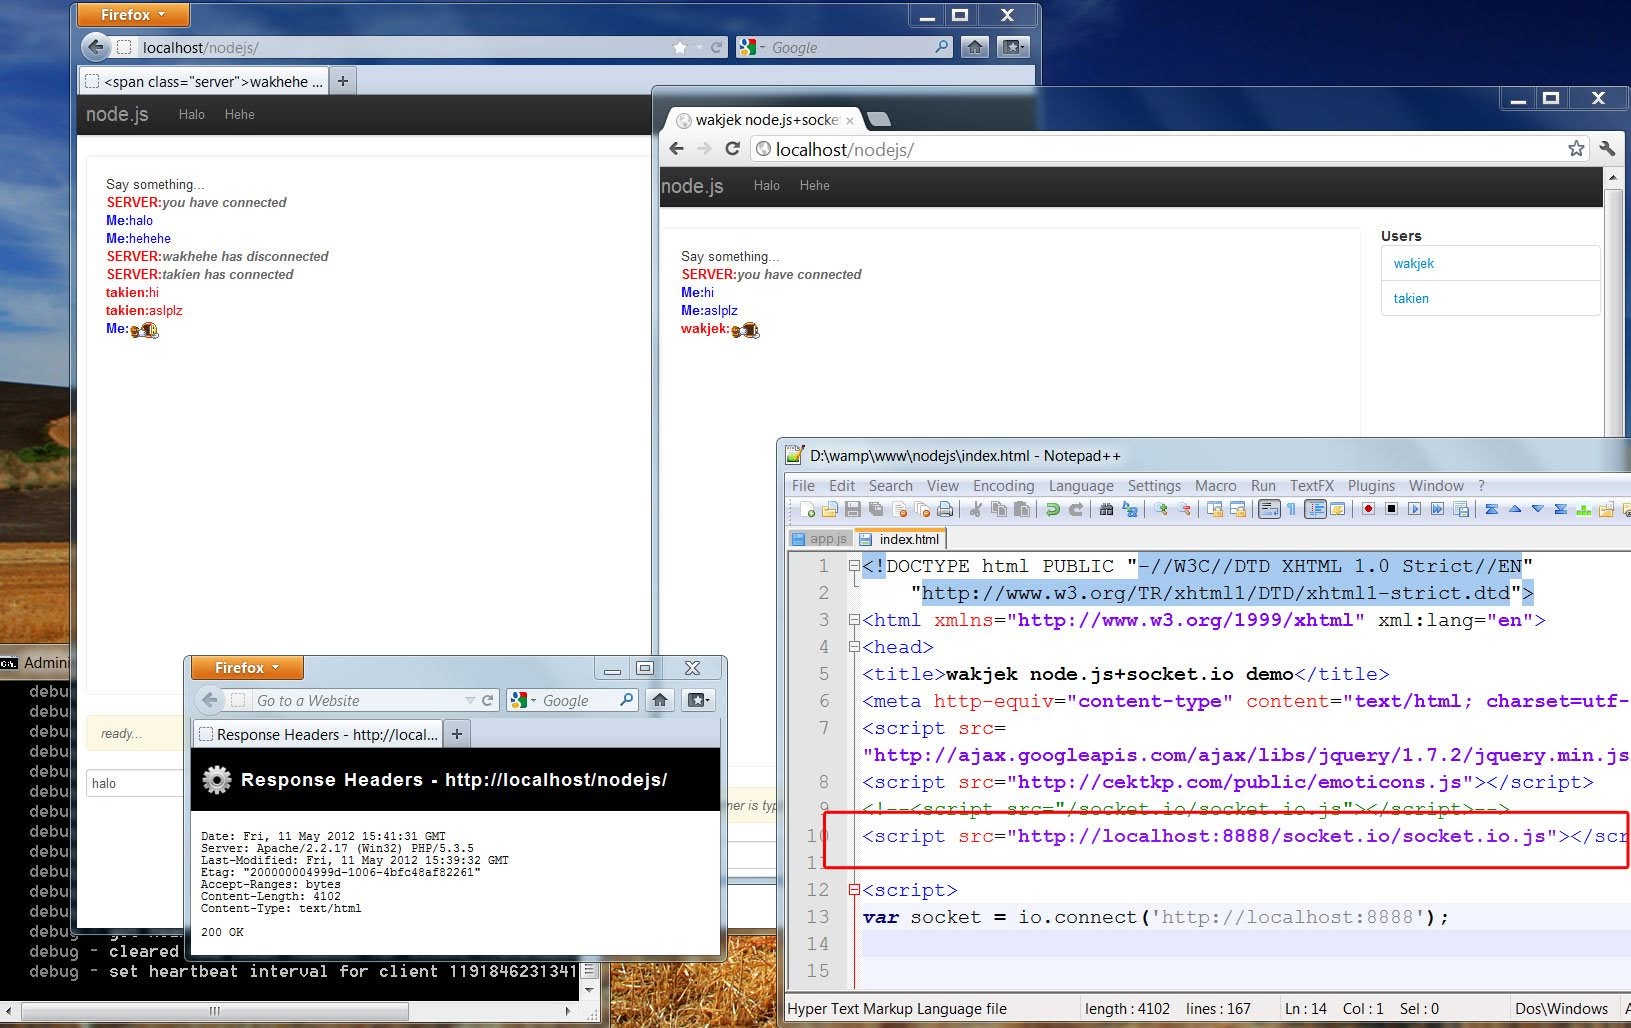Open the Chrome wrench menu
The height and width of the screenshot is (1028, 1631).
(x=1607, y=148)
